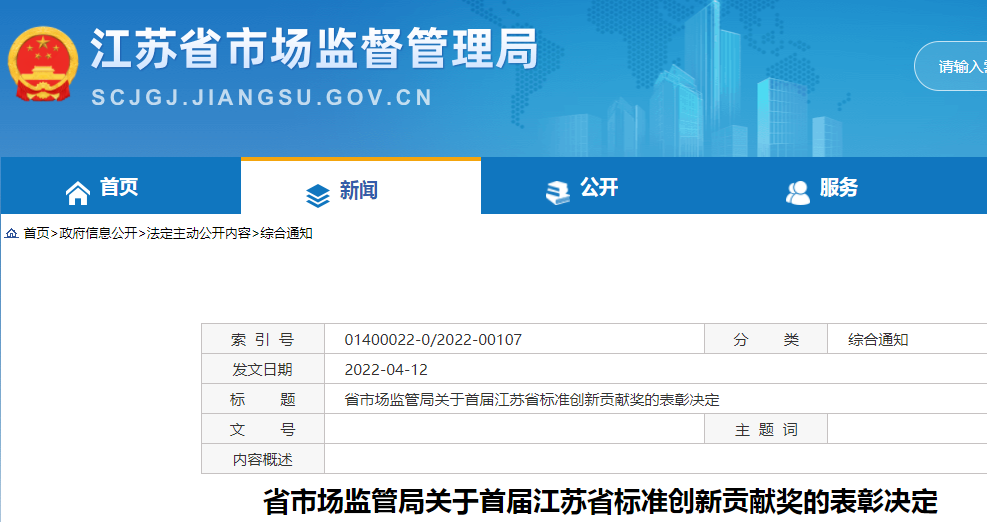Open the 法定主动公开内容 breadcrumb link
The width and height of the screenshot is (987, 522).
[198, 233]
